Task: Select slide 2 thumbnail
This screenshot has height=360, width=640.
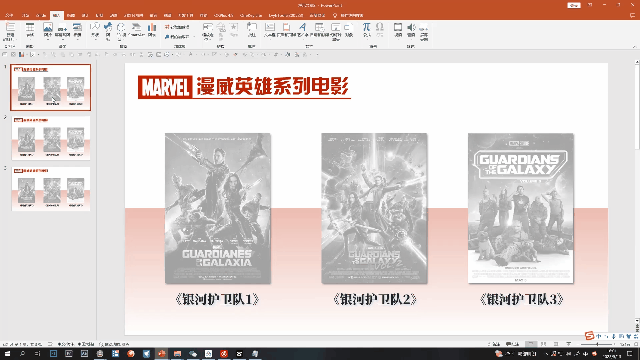Action: [51, 138]
